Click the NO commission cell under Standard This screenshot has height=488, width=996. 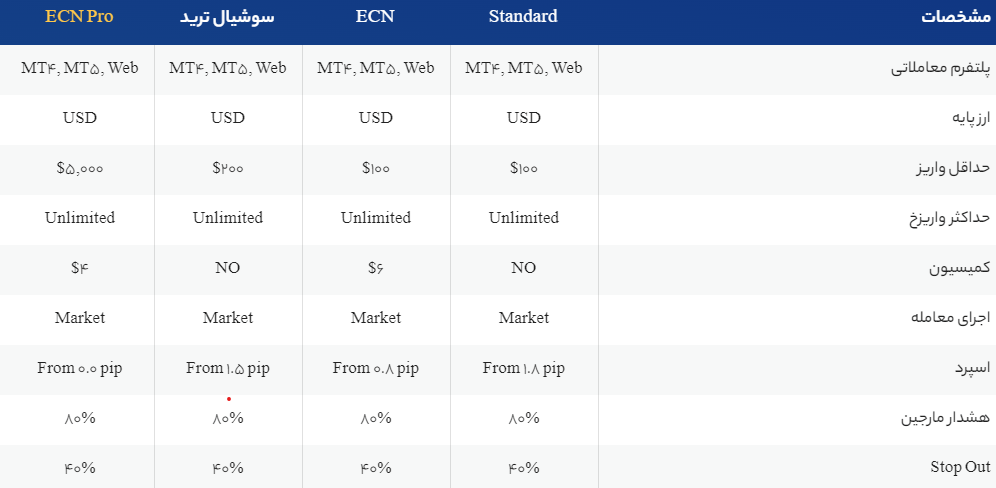pos(523,268)
